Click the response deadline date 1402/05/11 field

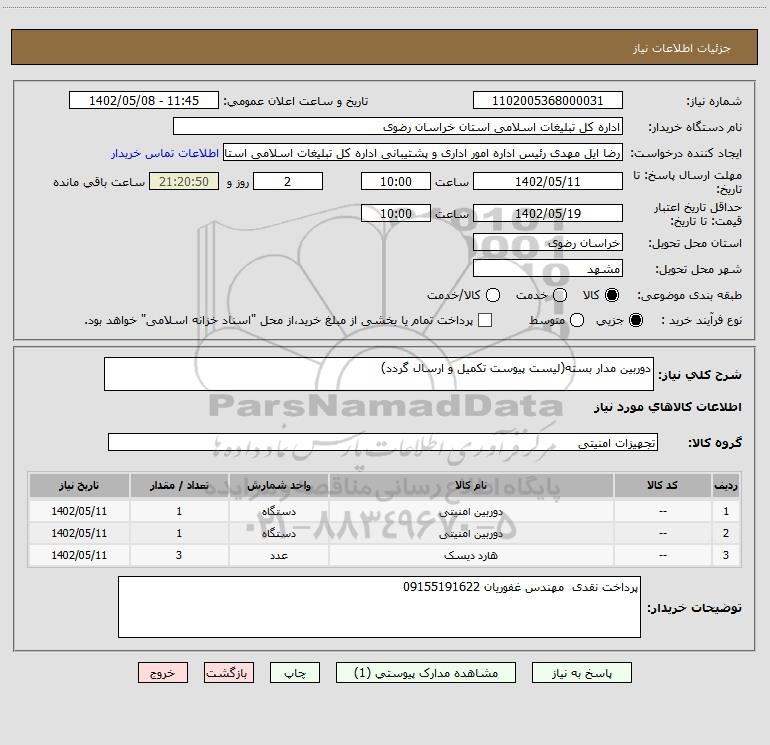coord(548,181)
